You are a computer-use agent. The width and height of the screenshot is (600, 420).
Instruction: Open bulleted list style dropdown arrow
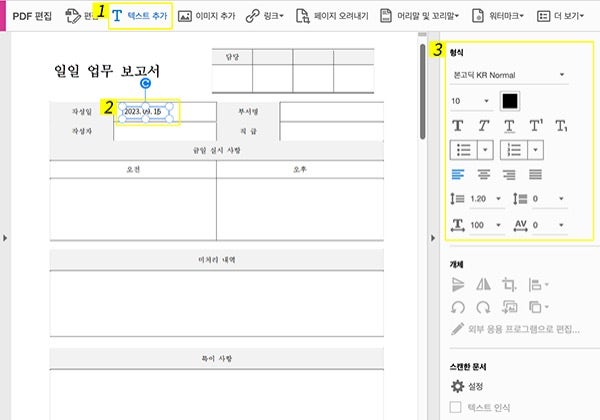(x=485, y=150)
